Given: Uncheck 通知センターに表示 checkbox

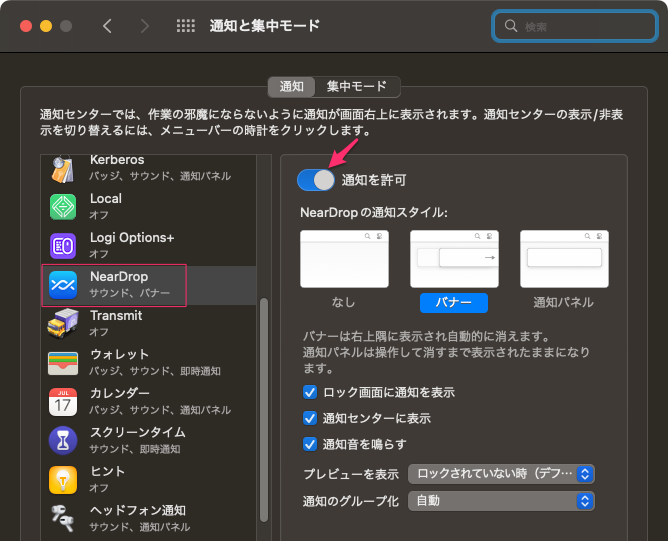Looking at the screenshot, I should tap(310, 418).
